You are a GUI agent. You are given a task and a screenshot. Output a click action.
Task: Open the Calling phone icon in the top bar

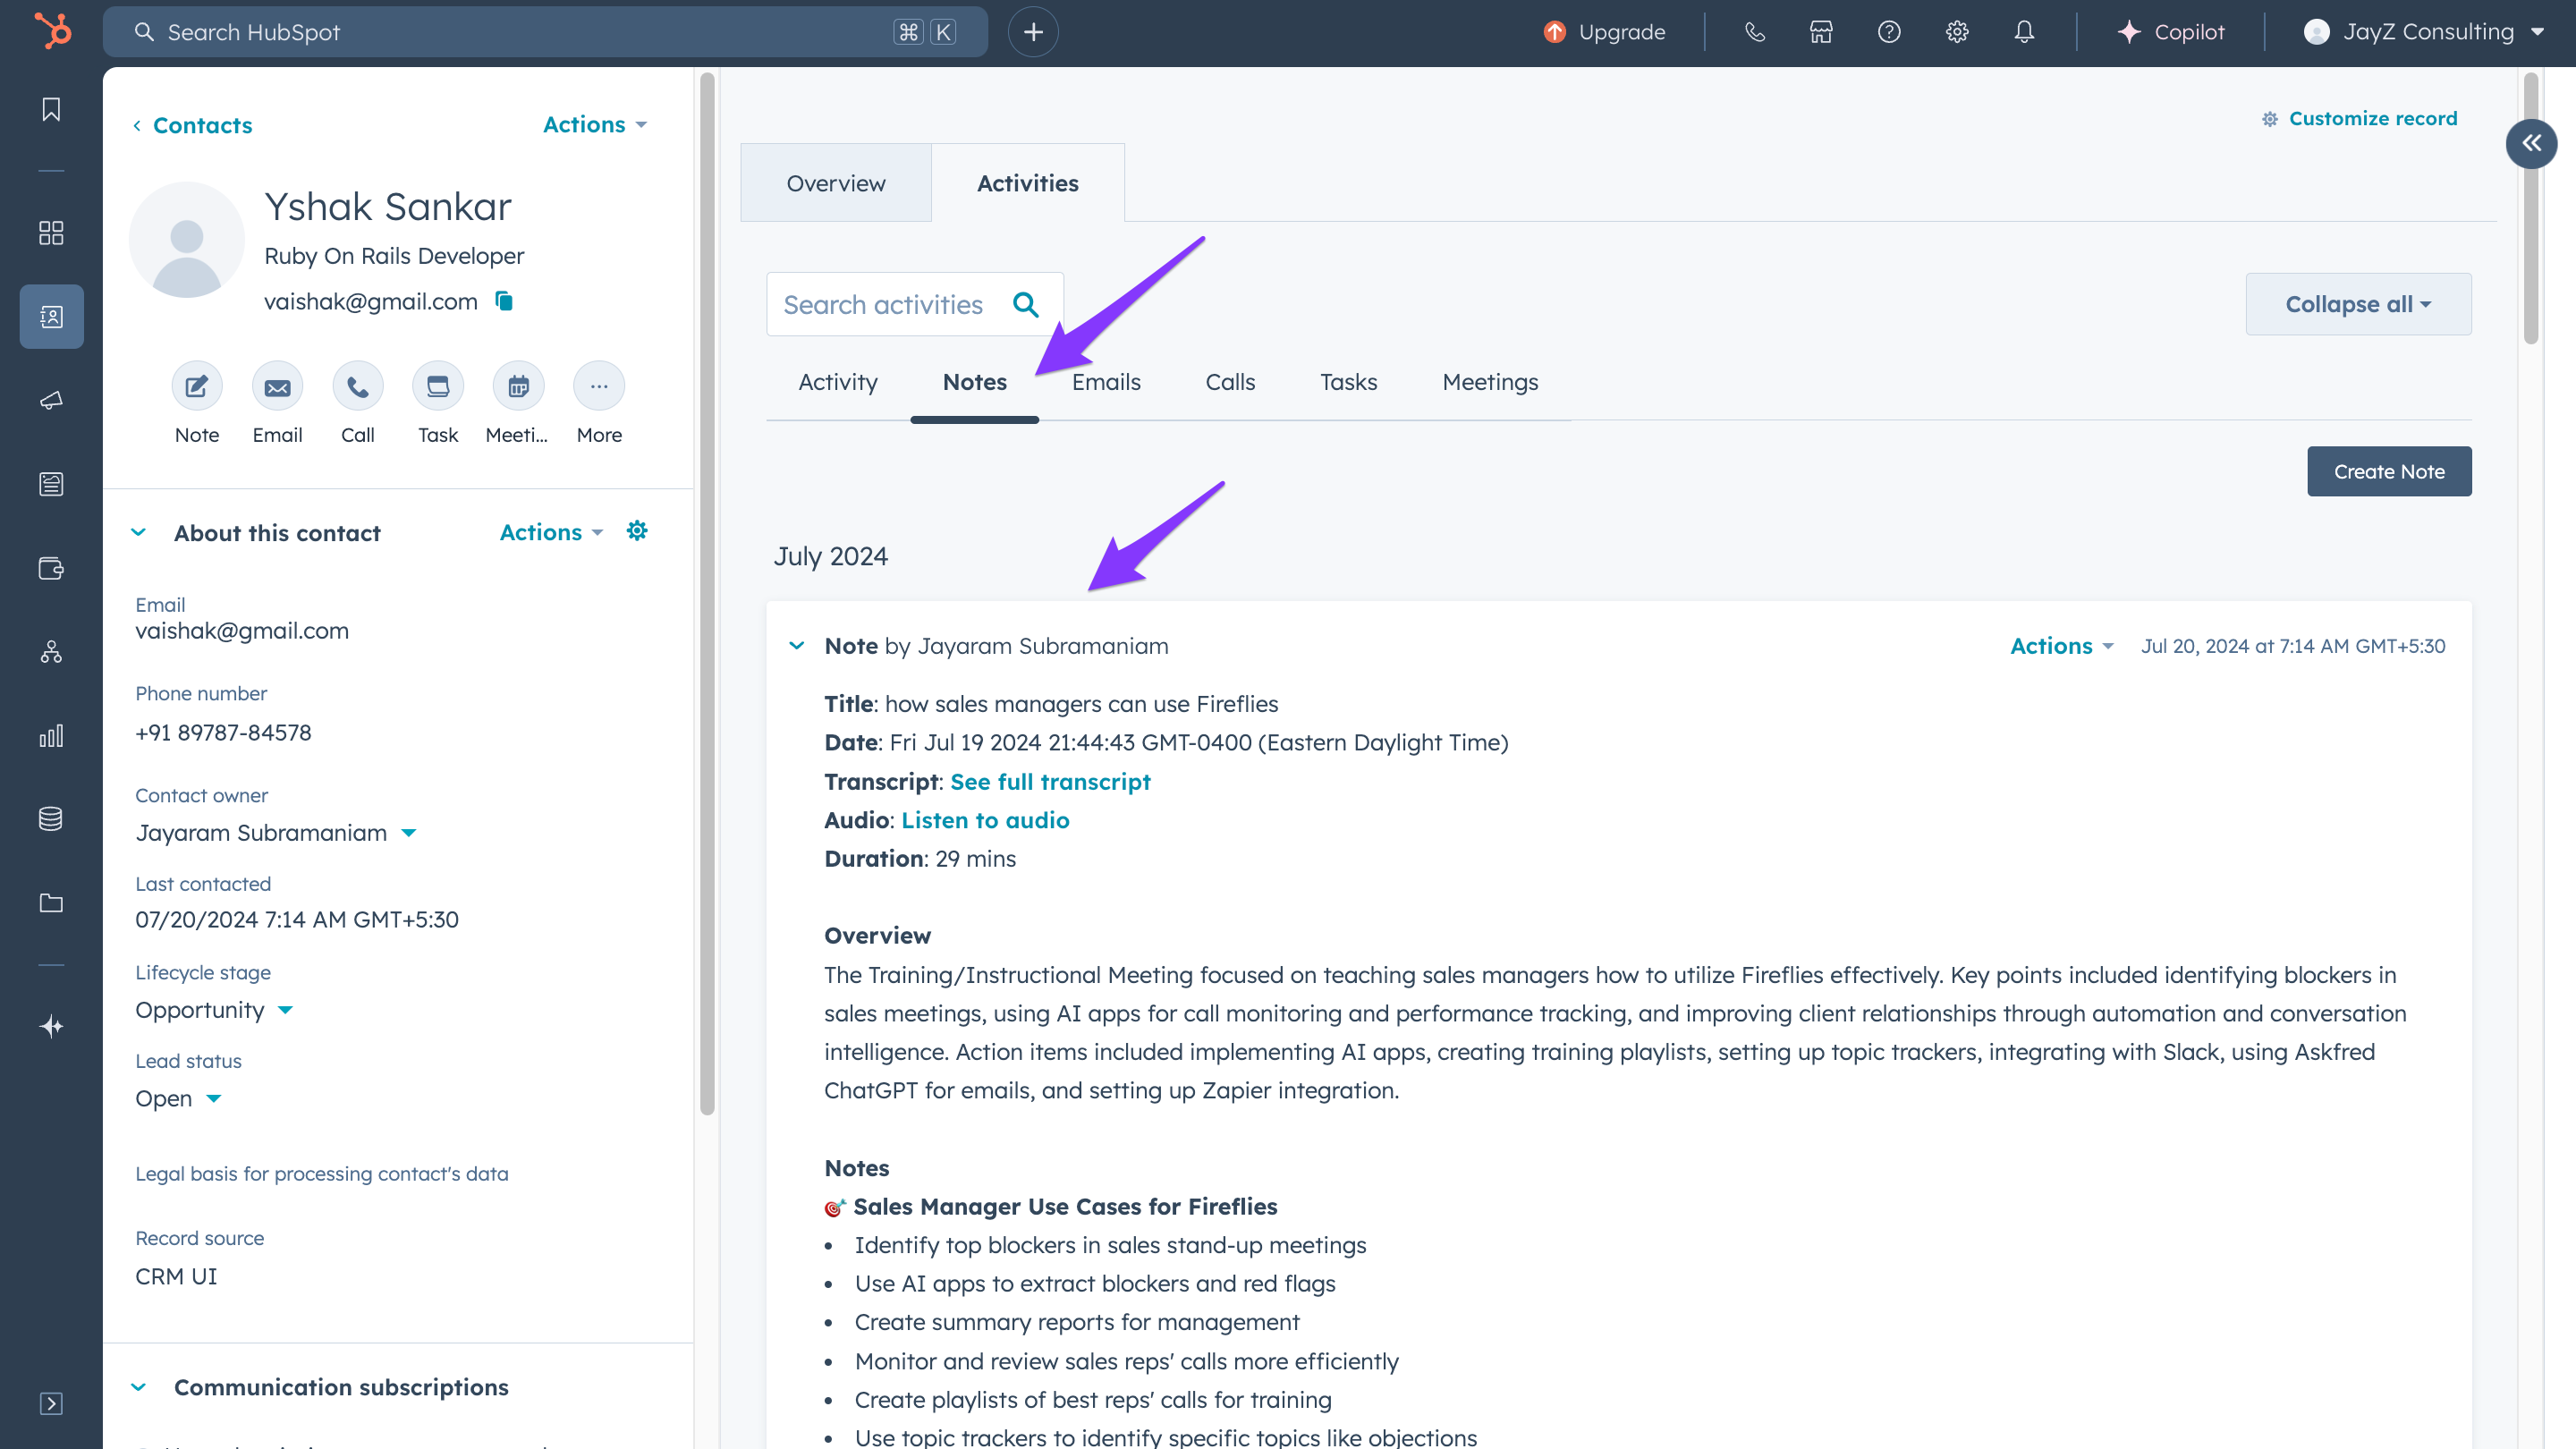1755,32
